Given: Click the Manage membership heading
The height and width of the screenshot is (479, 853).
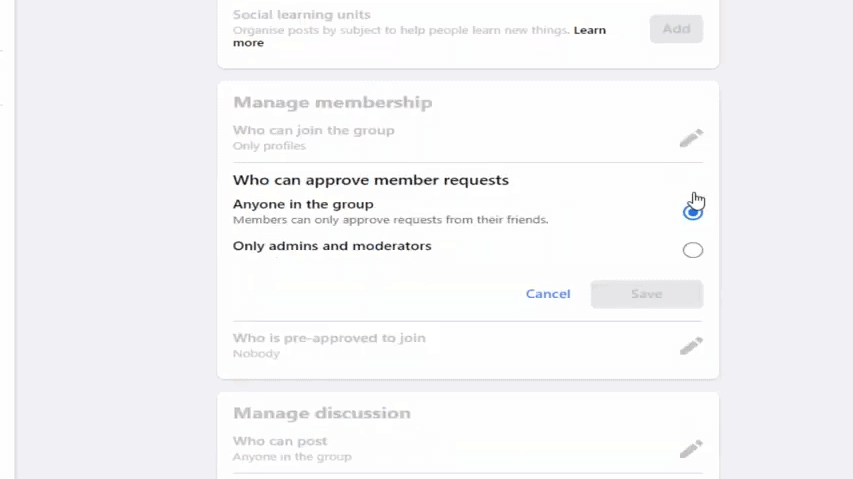Looking at the screenshot, I should pyautogui.click(x=332, y=102).
